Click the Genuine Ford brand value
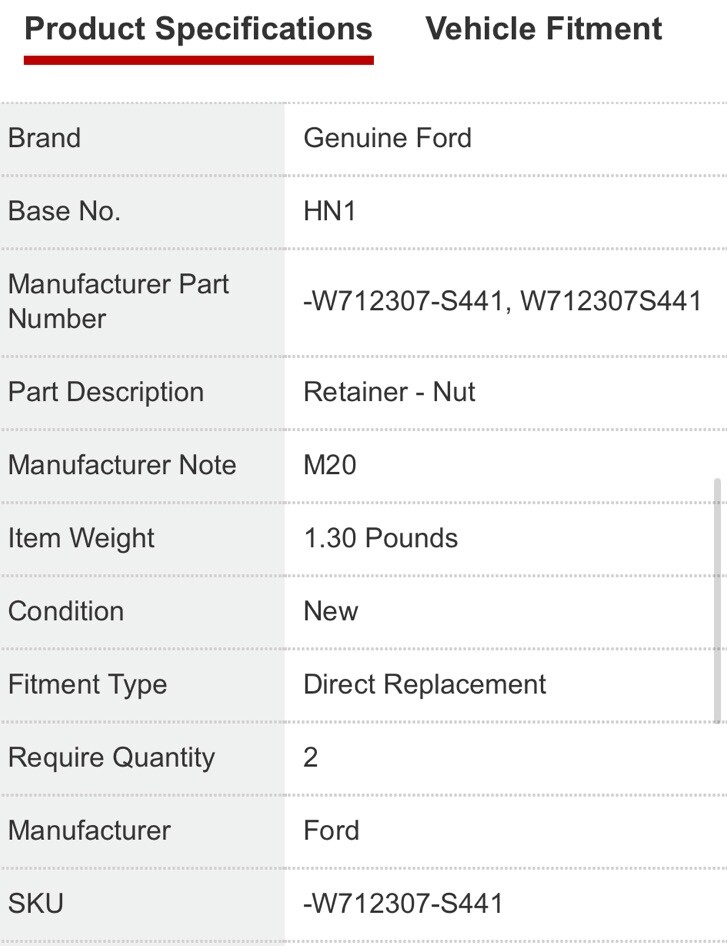Screen dimensions: 727x946 coord(387,138)
